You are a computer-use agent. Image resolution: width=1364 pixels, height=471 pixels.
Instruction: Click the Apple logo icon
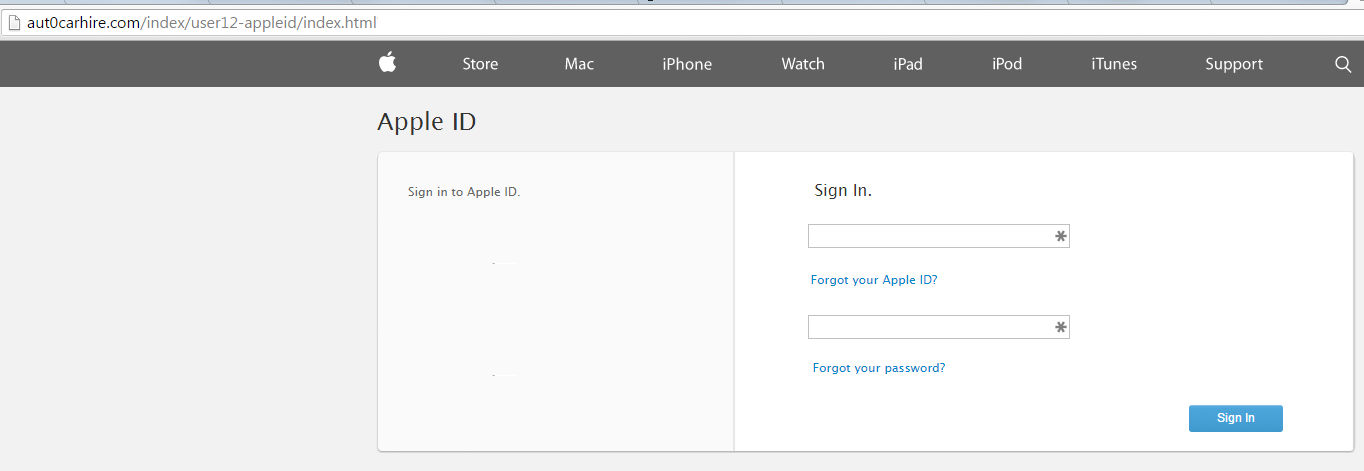pos(388,63)
